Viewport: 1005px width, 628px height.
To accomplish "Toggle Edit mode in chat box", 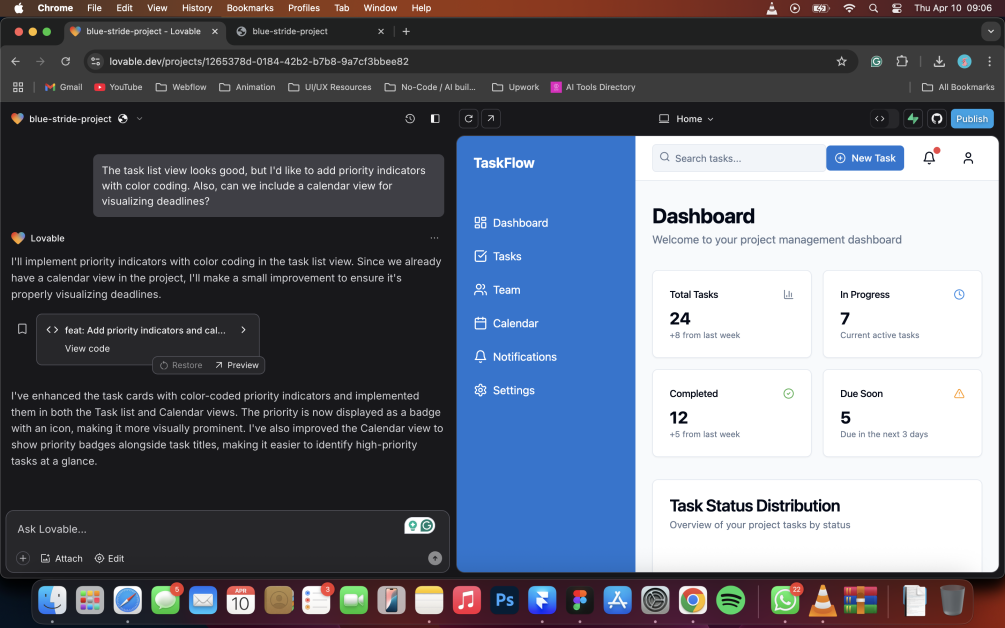I will (x=109, y=558).
